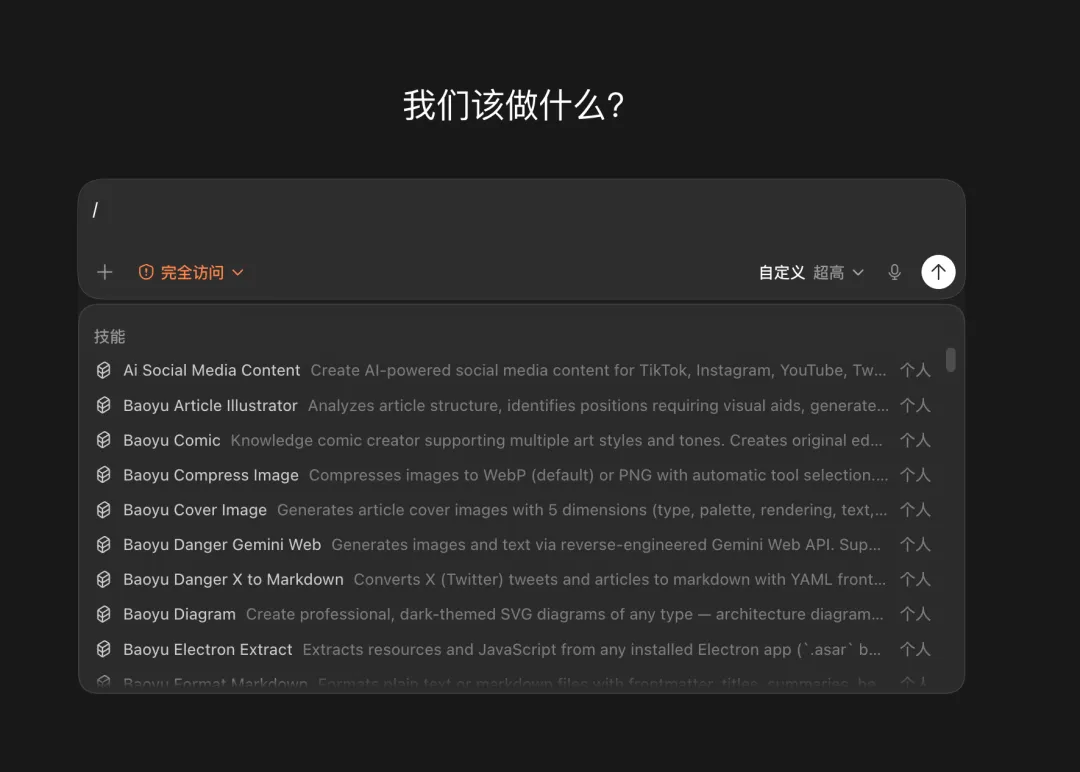
Task: Click cube icon for Baoyu Cover Image
Action: [103, 510]
